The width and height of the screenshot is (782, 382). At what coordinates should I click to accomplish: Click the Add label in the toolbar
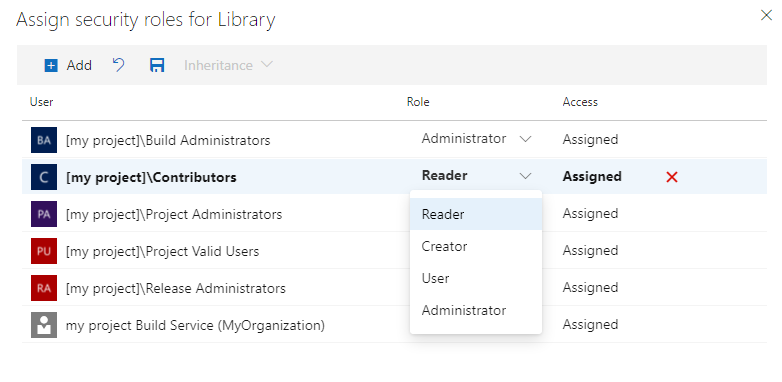79,65
